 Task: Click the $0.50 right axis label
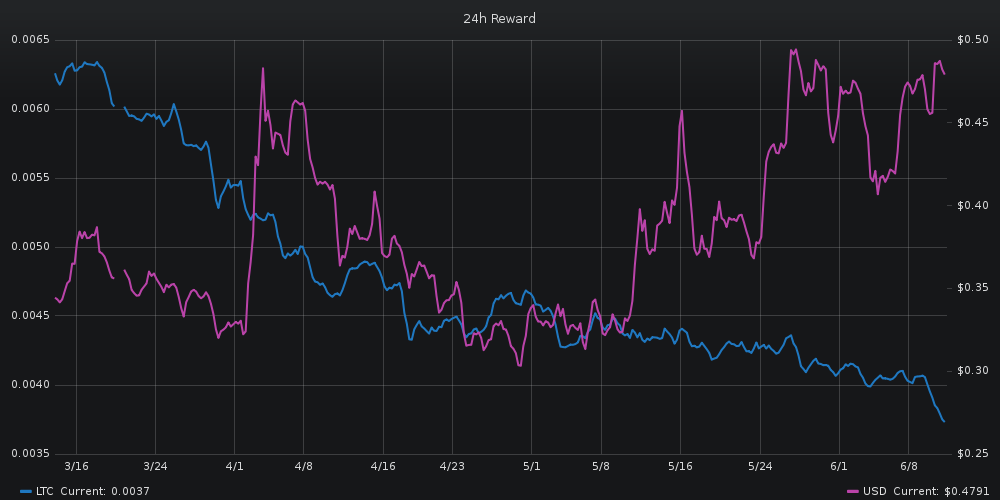click(973, 40)
